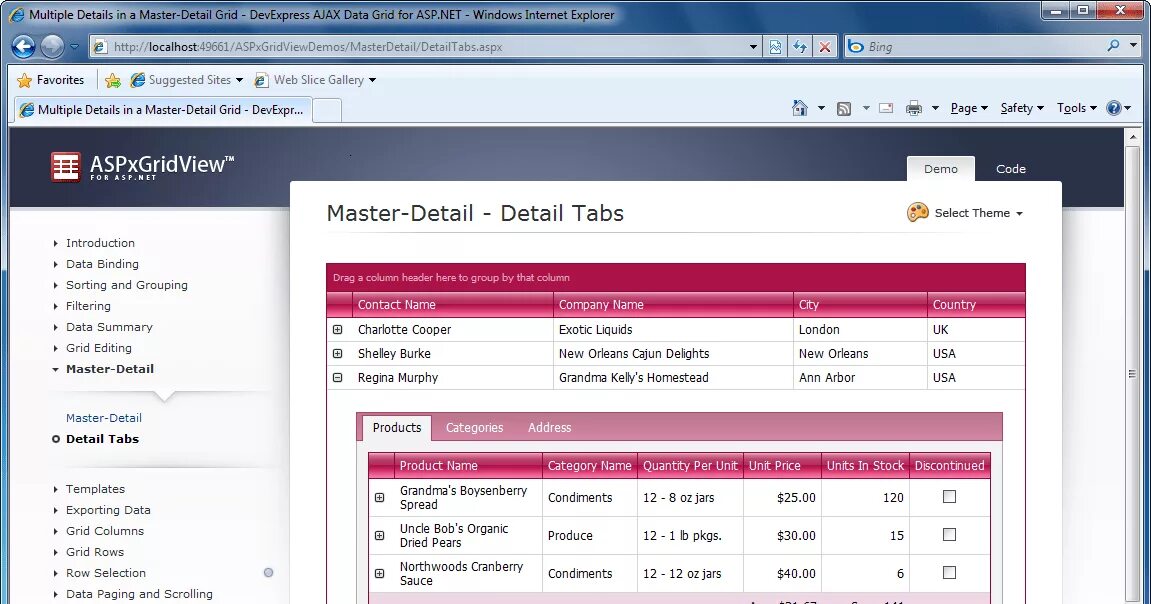Open the Page menu dropdown
The height and width of the screenshot is (604, 1151).
coord(969,108)
